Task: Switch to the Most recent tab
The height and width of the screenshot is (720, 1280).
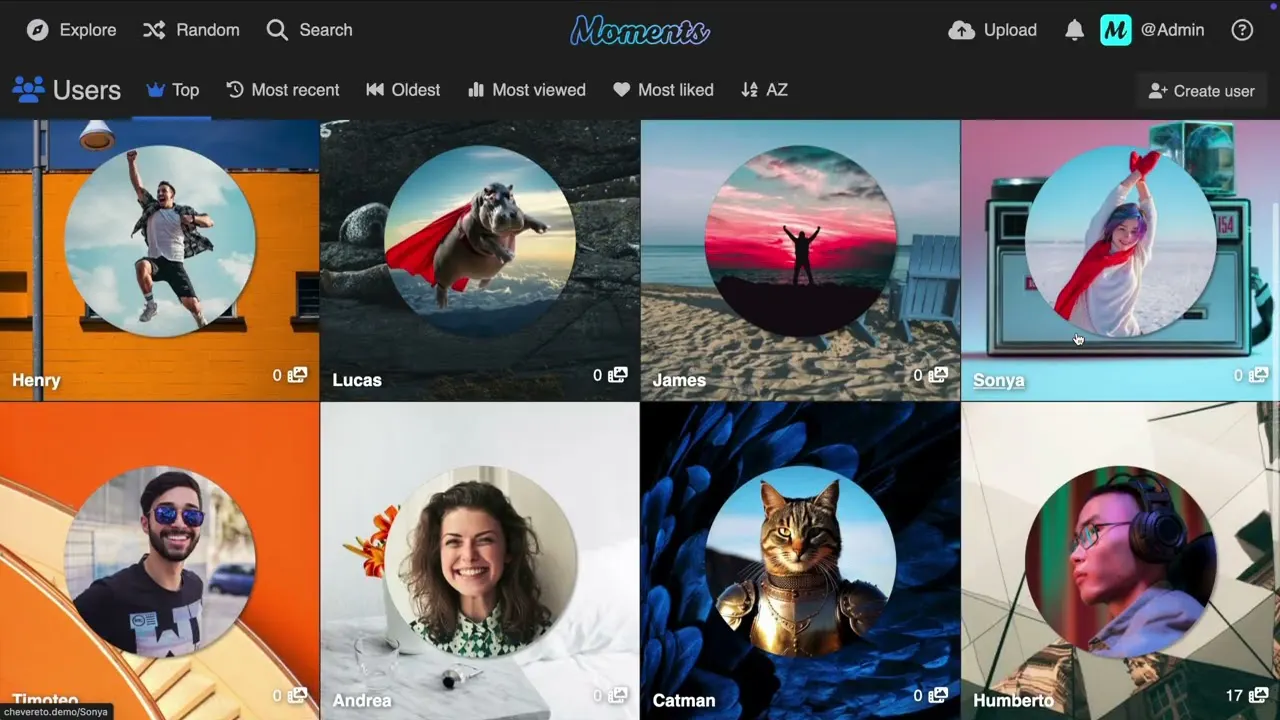Action: (283, 90)
